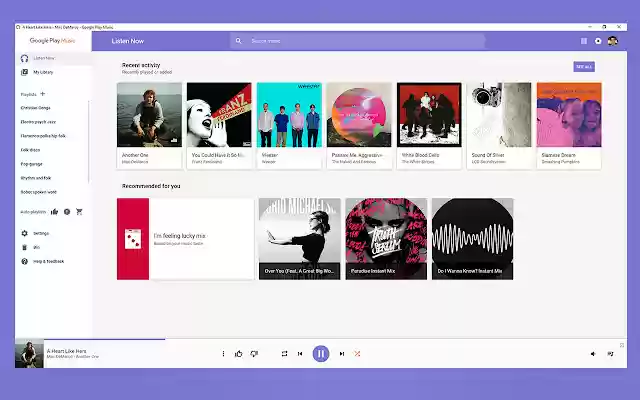Click the sidebar playlists scrollbar
This screenshot has height=400, width=640.
coord(89,142)
